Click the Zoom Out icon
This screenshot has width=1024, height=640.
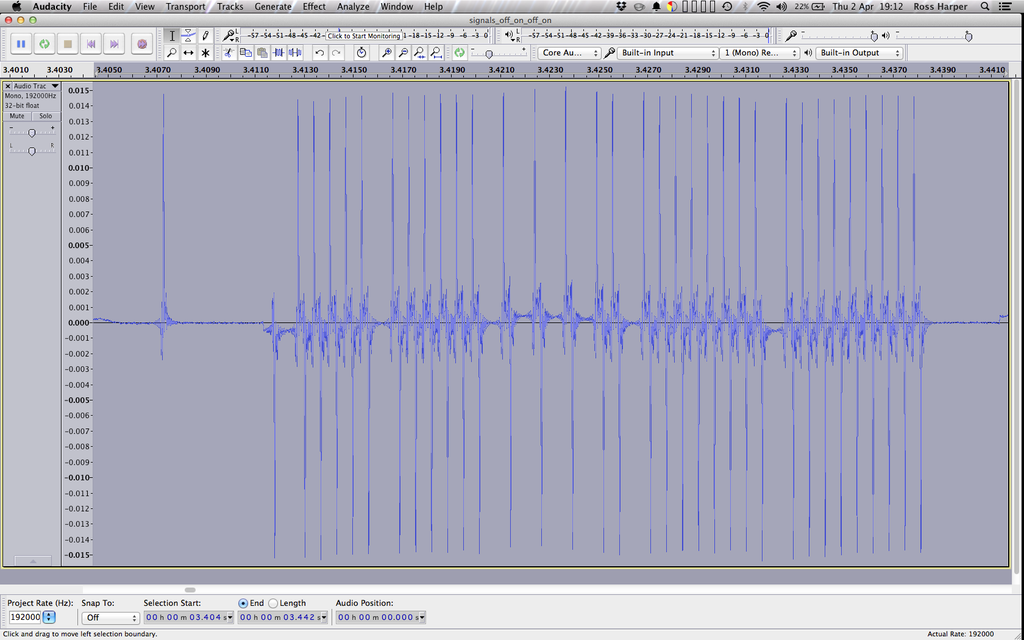point(403,53)
